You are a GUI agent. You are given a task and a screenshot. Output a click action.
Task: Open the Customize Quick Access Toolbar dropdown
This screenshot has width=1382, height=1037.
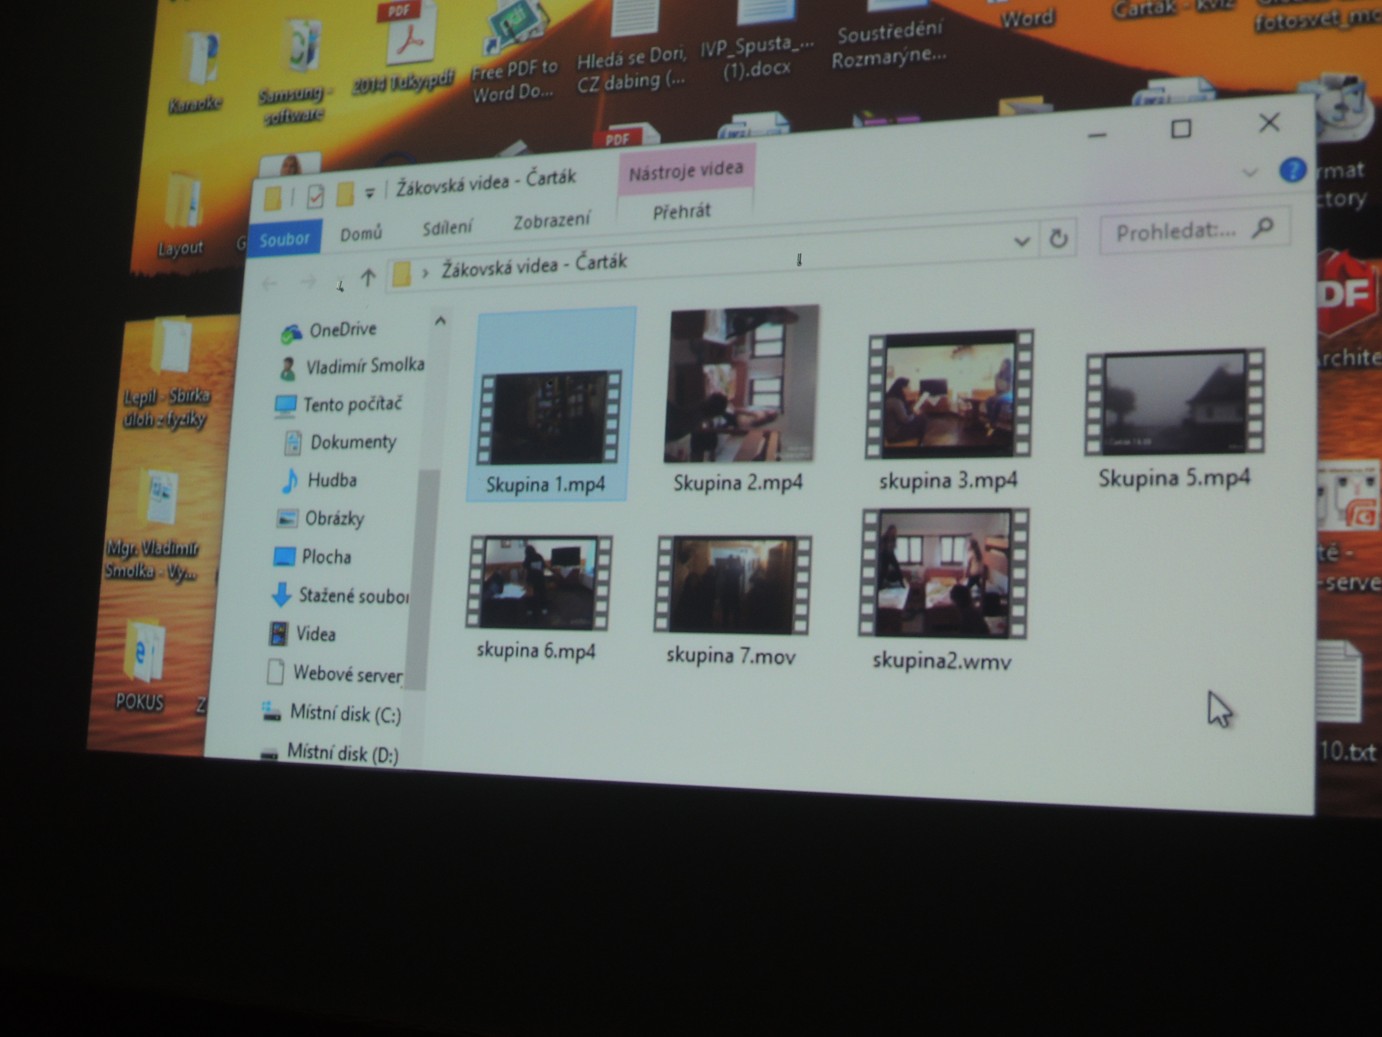pyautogui.click(x=370, y=193)
